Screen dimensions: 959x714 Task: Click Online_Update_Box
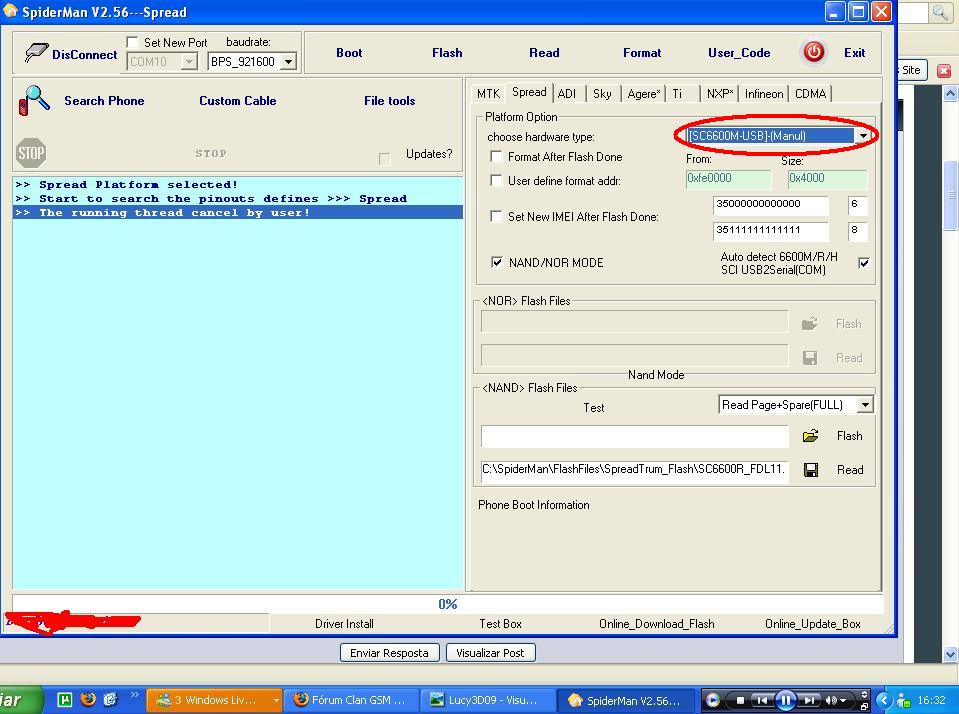pos(813,623)
